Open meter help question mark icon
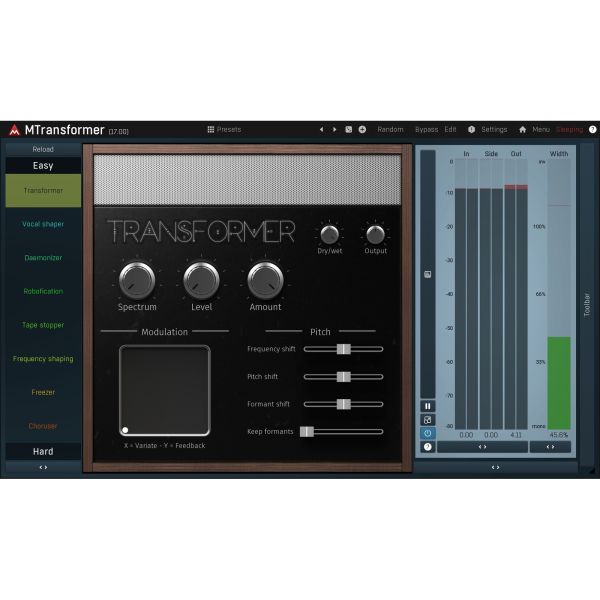The height and width of the screenshot is (600, 600). click(428, 447)
